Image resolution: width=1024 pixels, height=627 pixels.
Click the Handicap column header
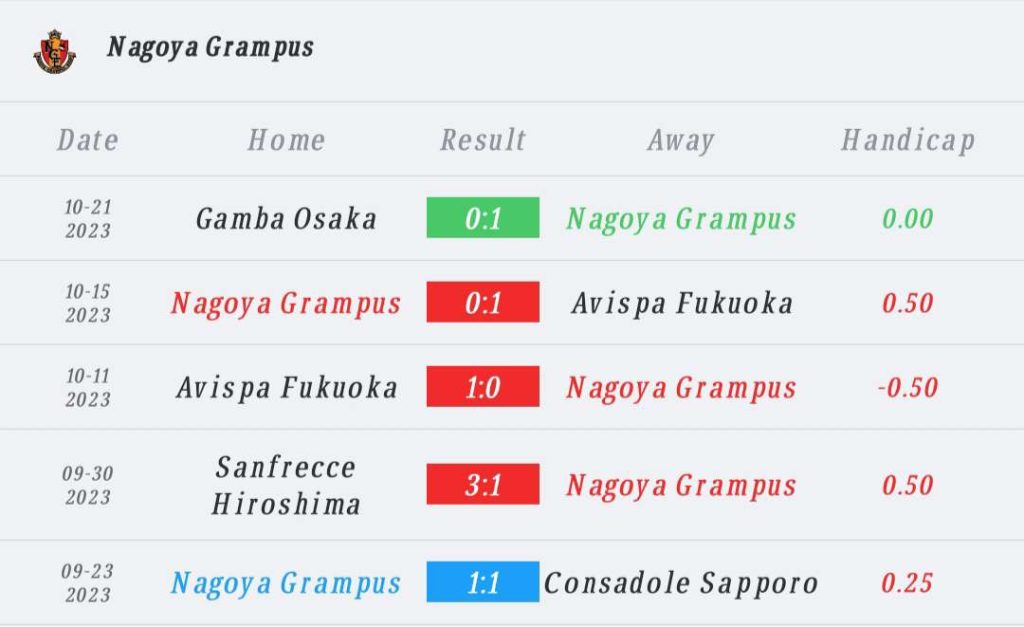click(x=908, y=140)
